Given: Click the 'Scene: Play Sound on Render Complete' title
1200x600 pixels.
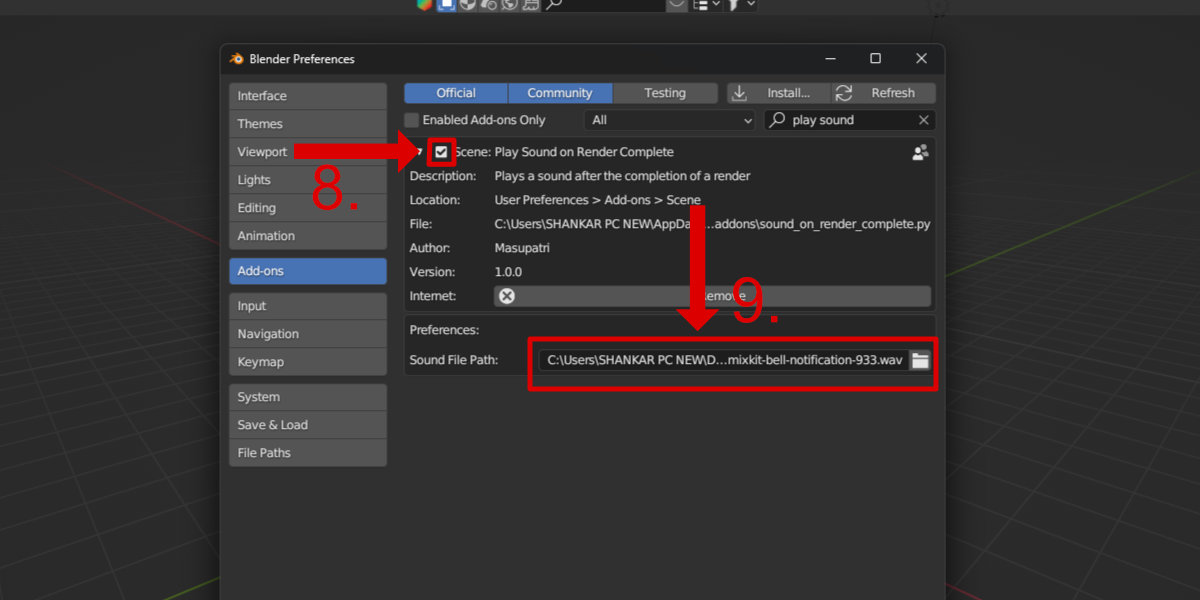Looking at the screenshot, I should [x=564, y=152].
